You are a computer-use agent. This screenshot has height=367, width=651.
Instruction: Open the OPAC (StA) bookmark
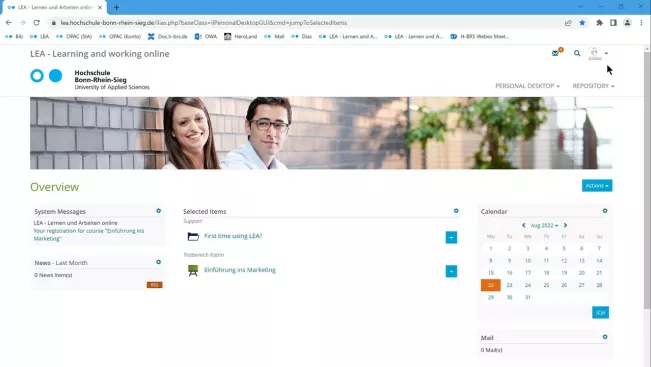click(74, 37)
